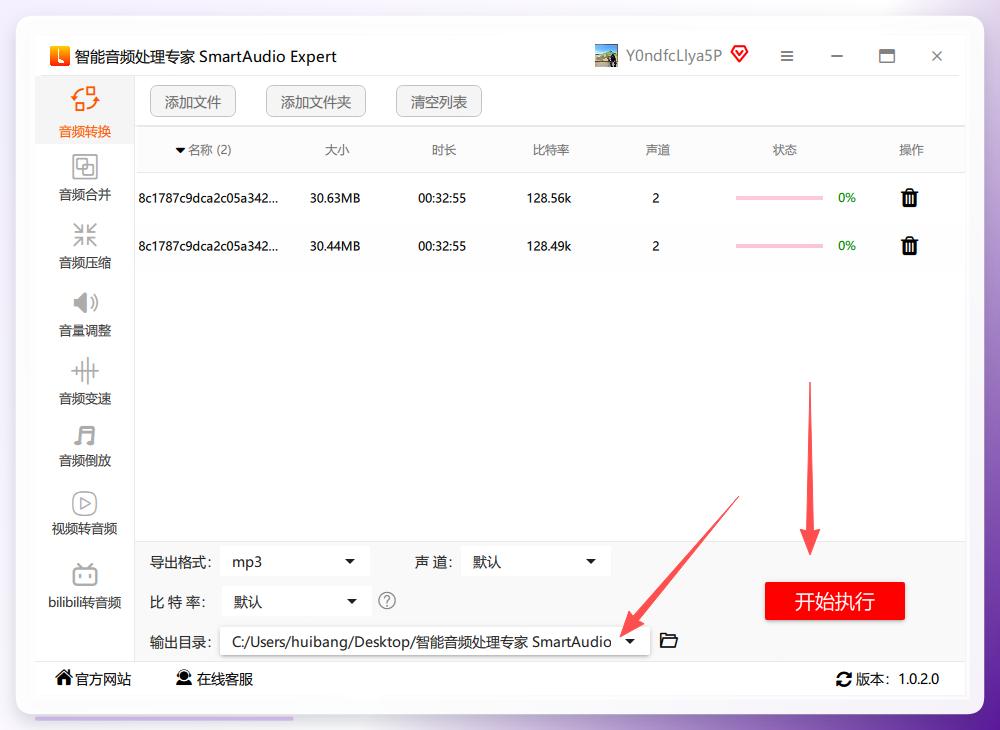
Task: Open the Audio Merge (音频合并) sidebar icon
Action: tap(85, 168)
